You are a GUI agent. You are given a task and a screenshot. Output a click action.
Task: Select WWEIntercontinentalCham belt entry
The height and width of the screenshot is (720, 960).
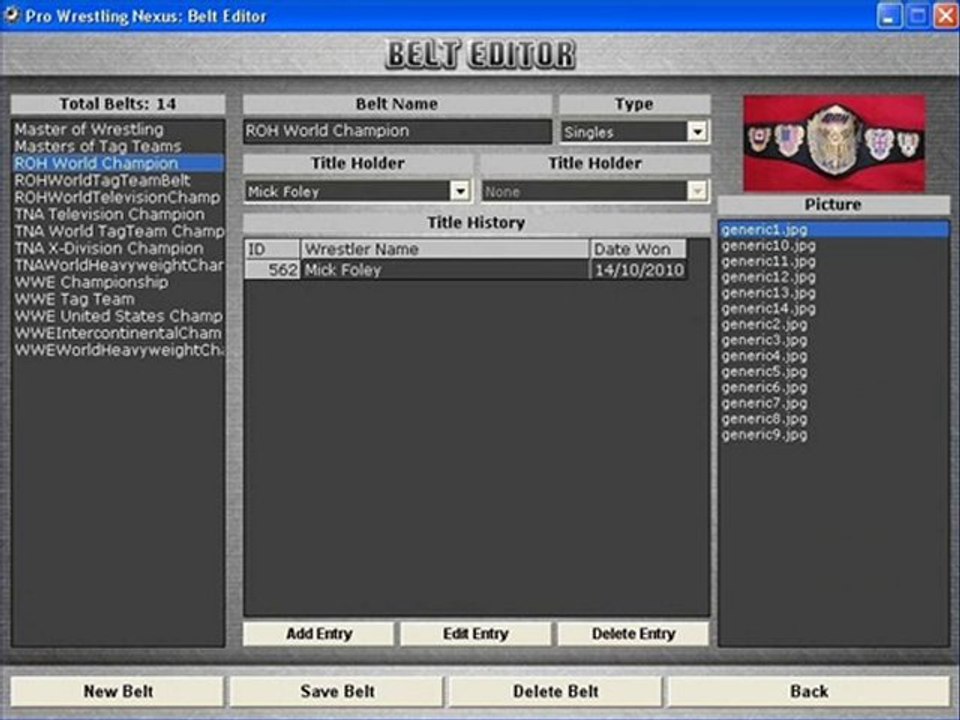118,333
